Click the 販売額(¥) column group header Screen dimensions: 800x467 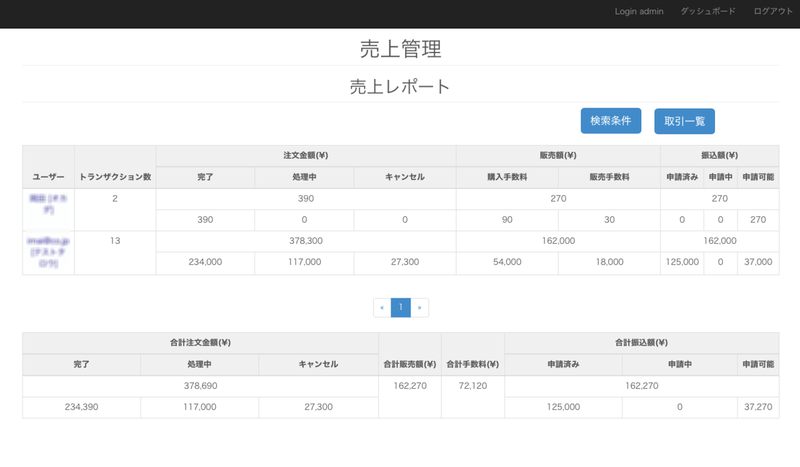coord(558,155)
